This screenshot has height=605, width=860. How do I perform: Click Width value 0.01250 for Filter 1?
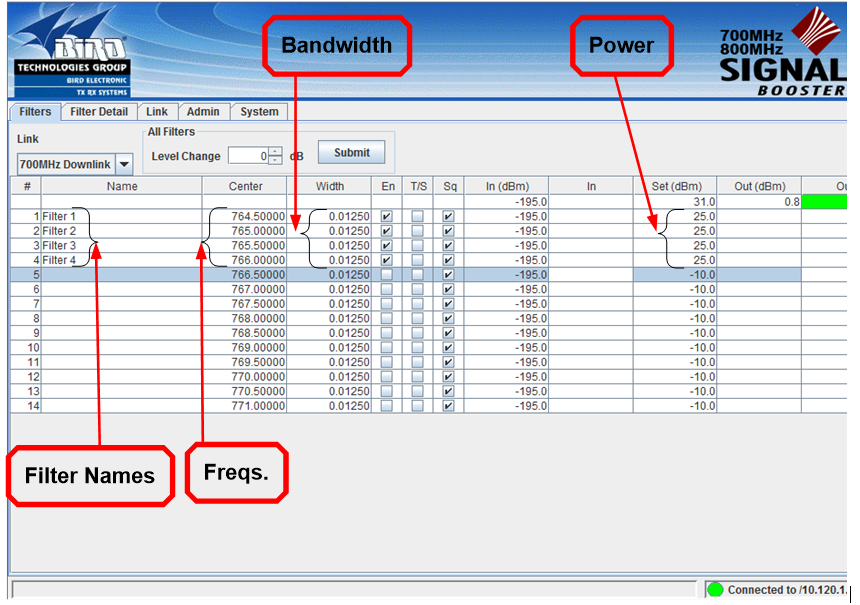(x=349, y=216)
